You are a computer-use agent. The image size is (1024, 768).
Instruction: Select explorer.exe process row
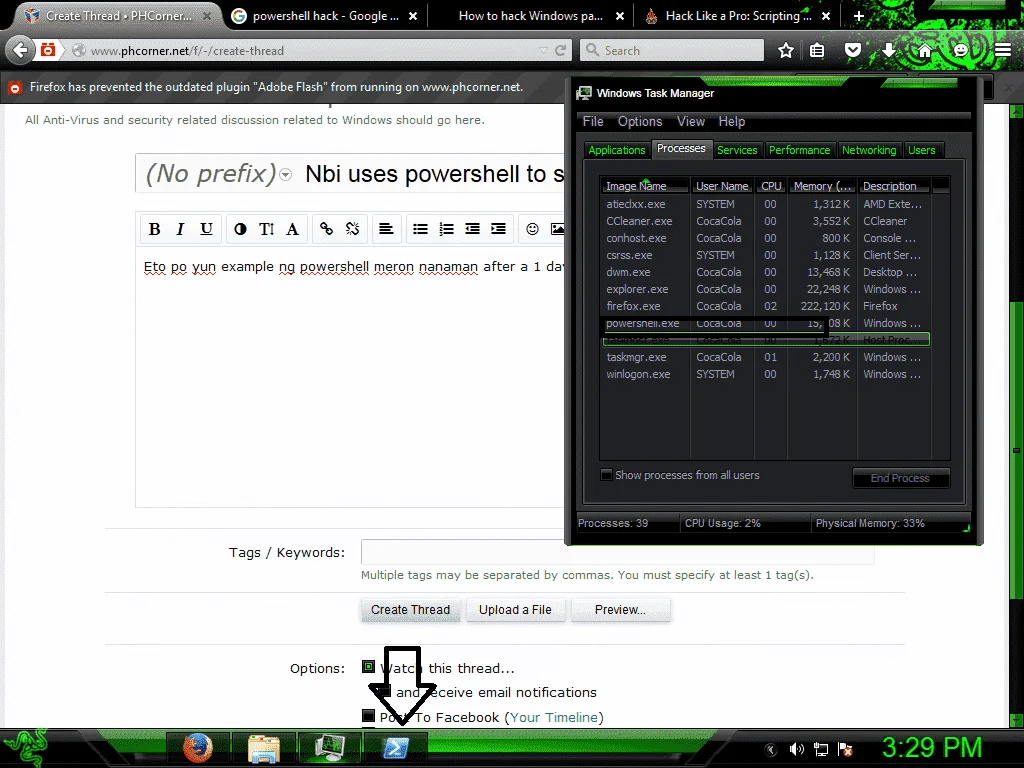tap(765, 289)
